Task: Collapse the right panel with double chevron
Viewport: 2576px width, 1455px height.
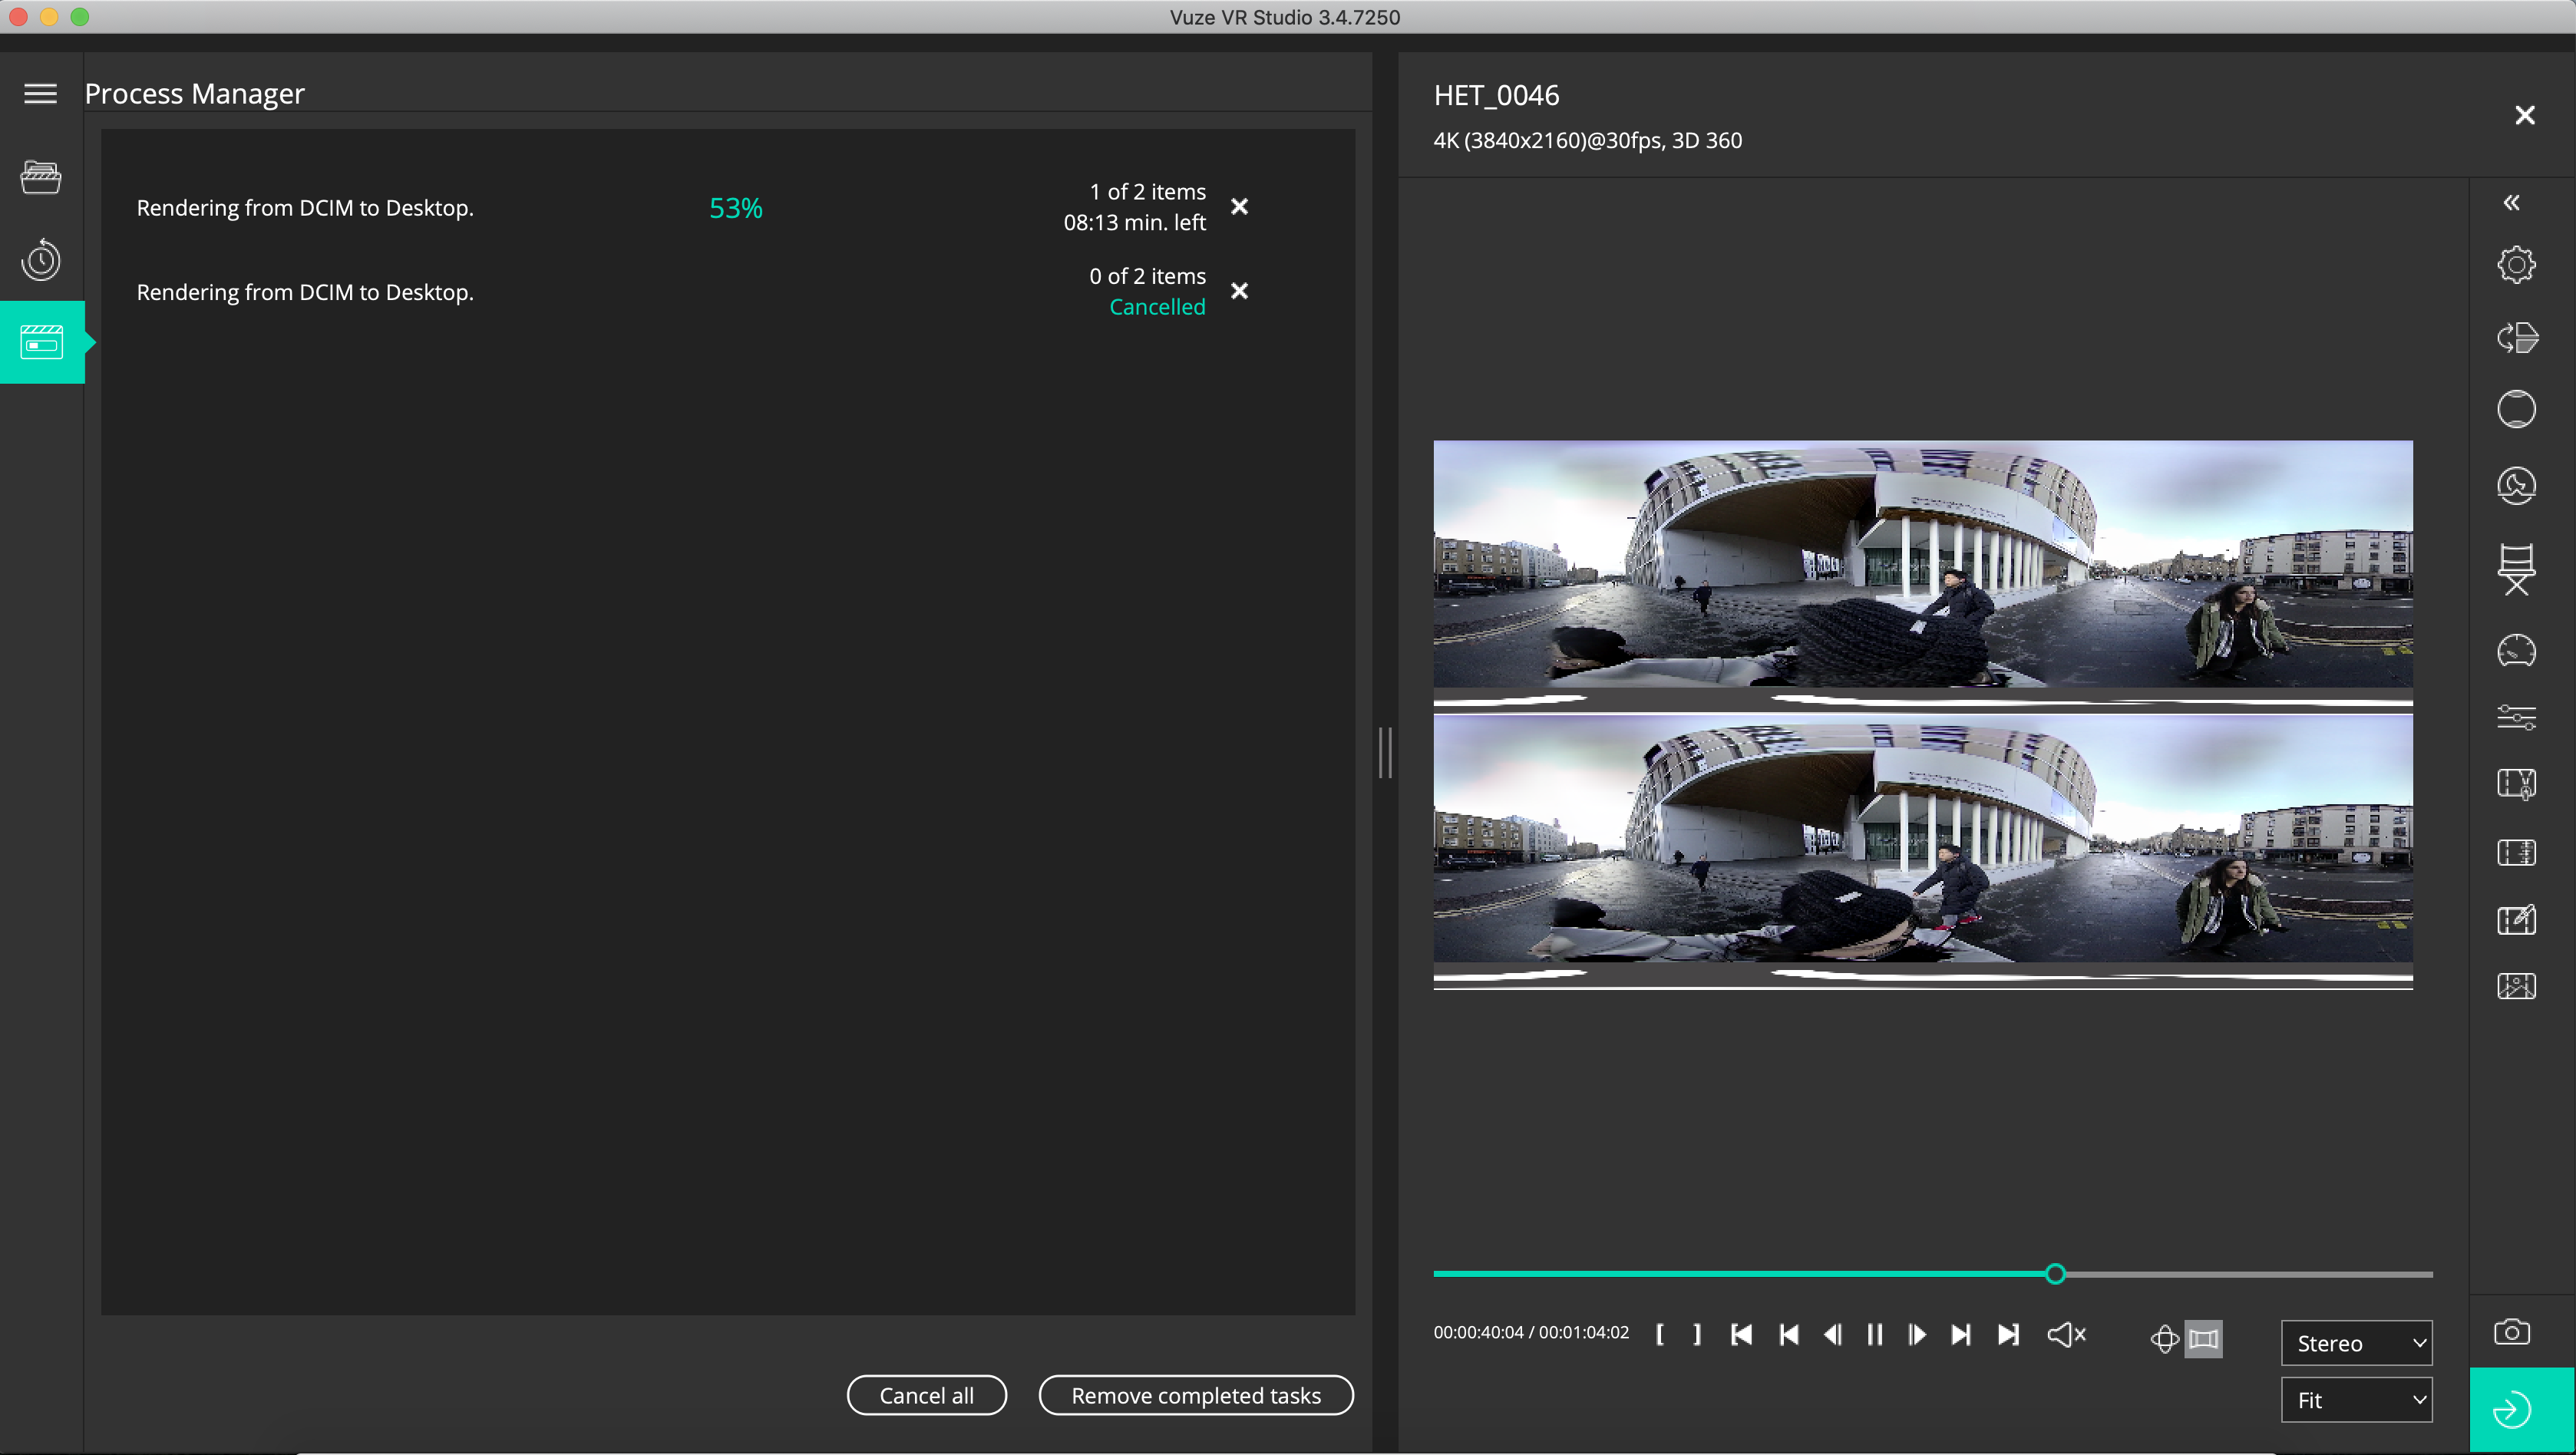Action: point(2511,203)
